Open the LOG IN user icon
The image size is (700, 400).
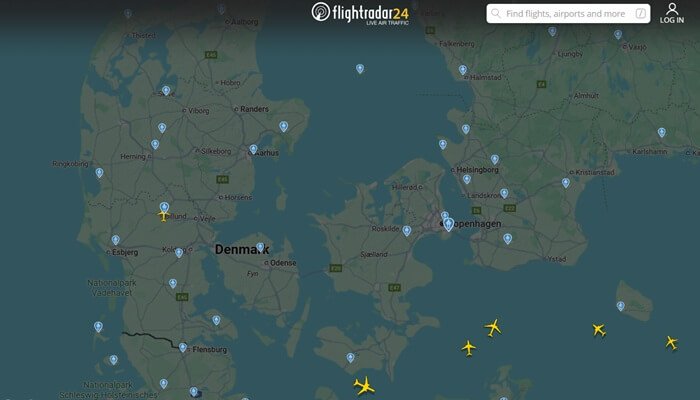point(672,8)
